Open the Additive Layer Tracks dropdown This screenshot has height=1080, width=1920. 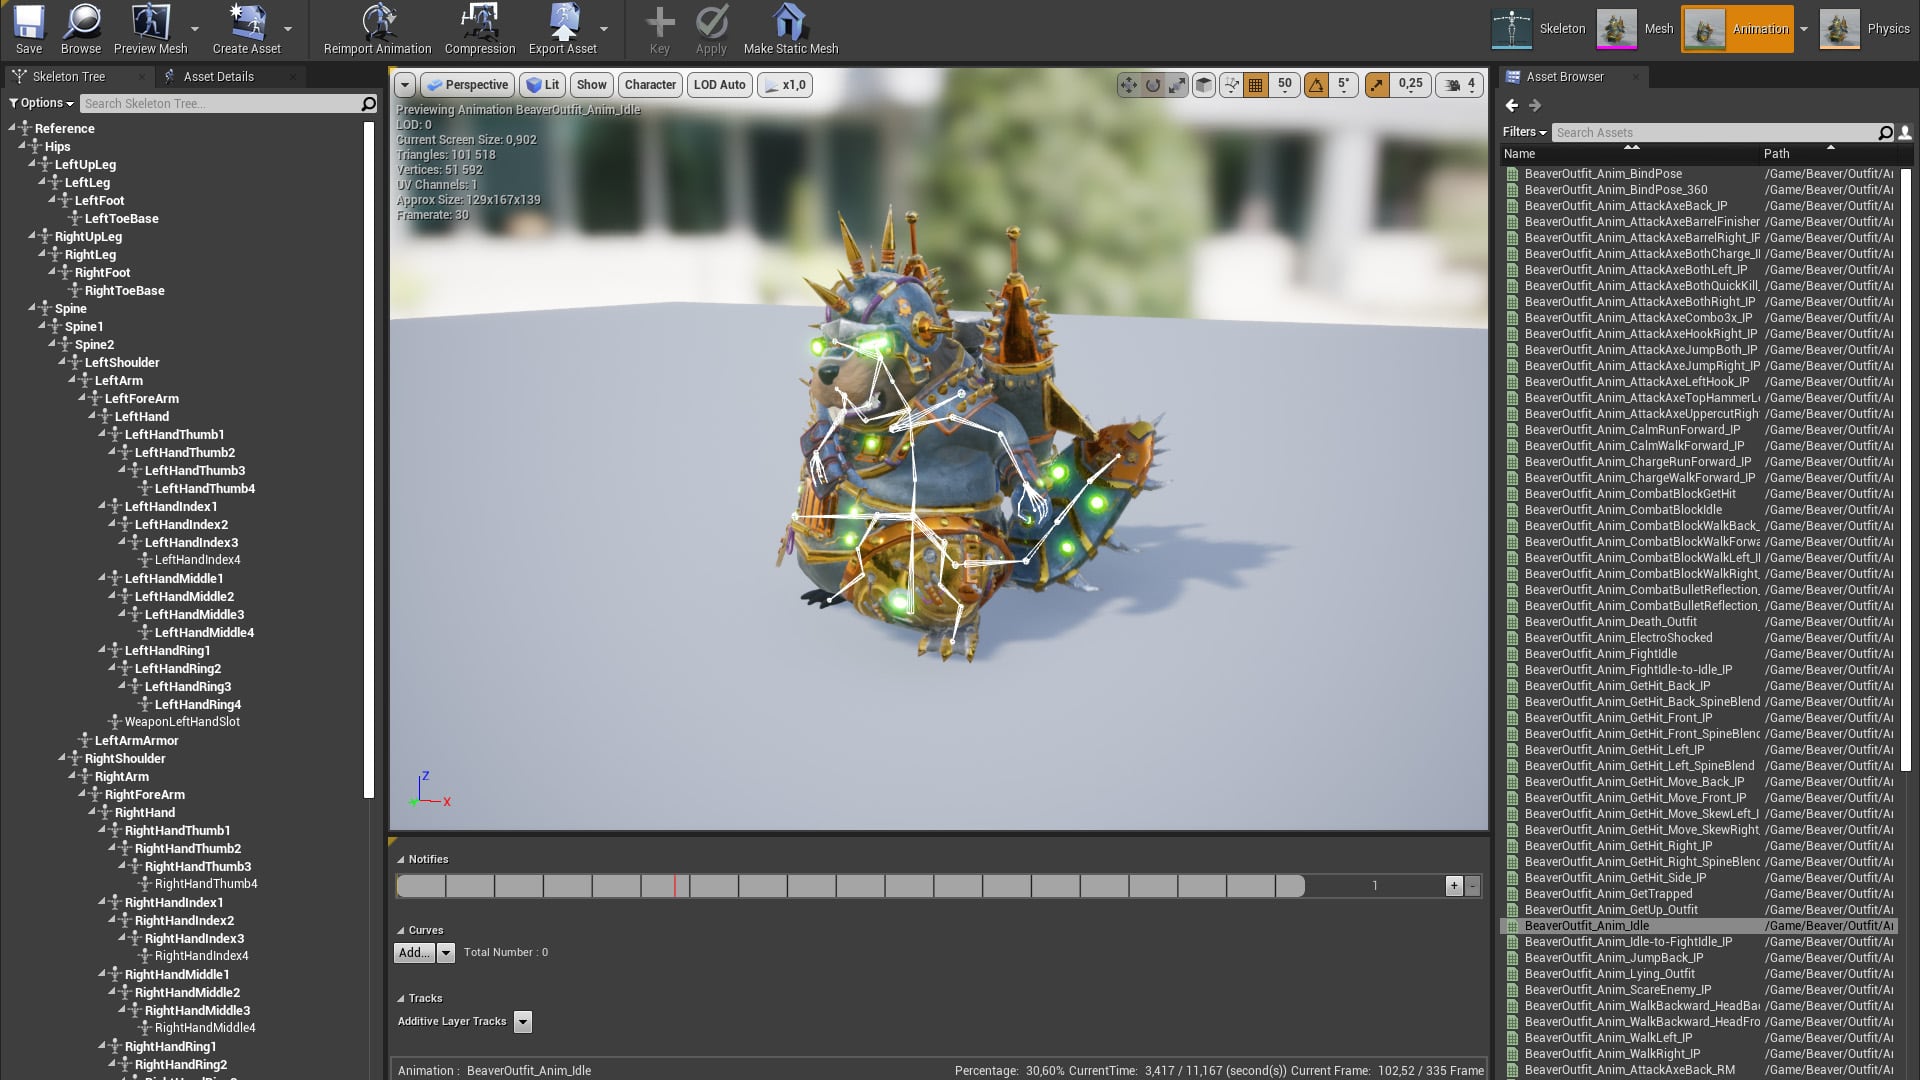point(523,1021)
